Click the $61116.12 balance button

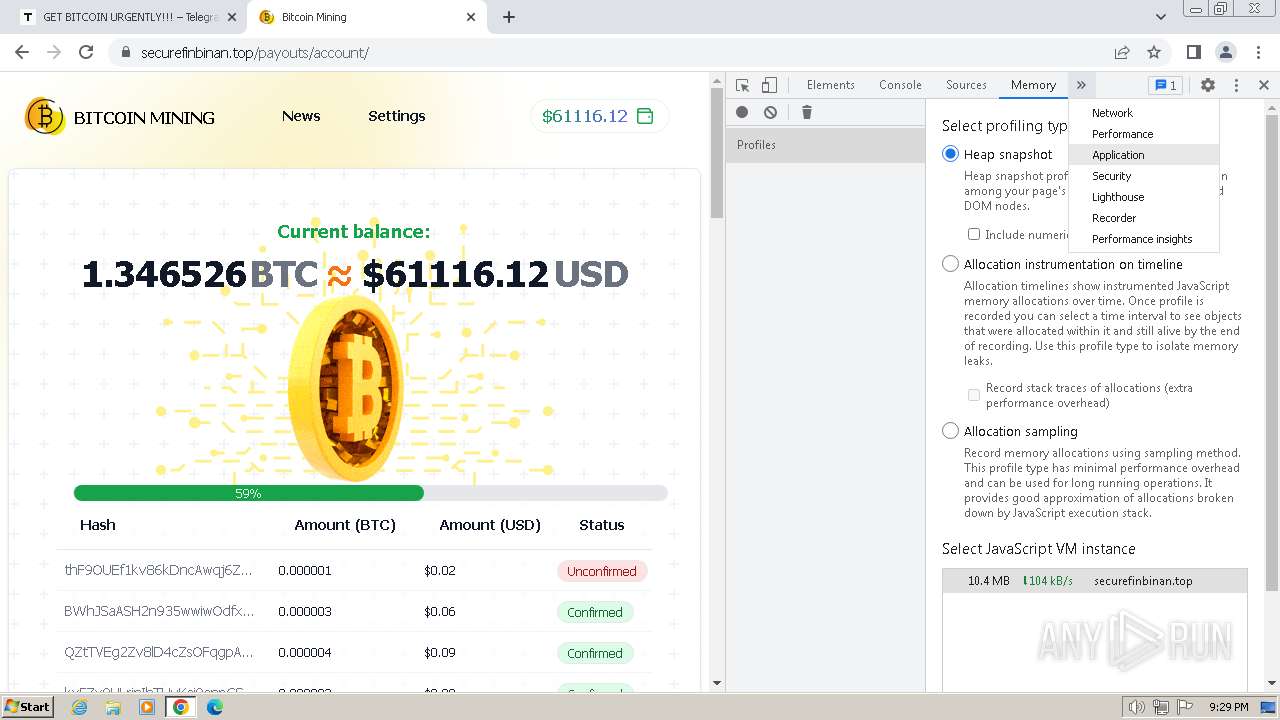pos(599,116)
